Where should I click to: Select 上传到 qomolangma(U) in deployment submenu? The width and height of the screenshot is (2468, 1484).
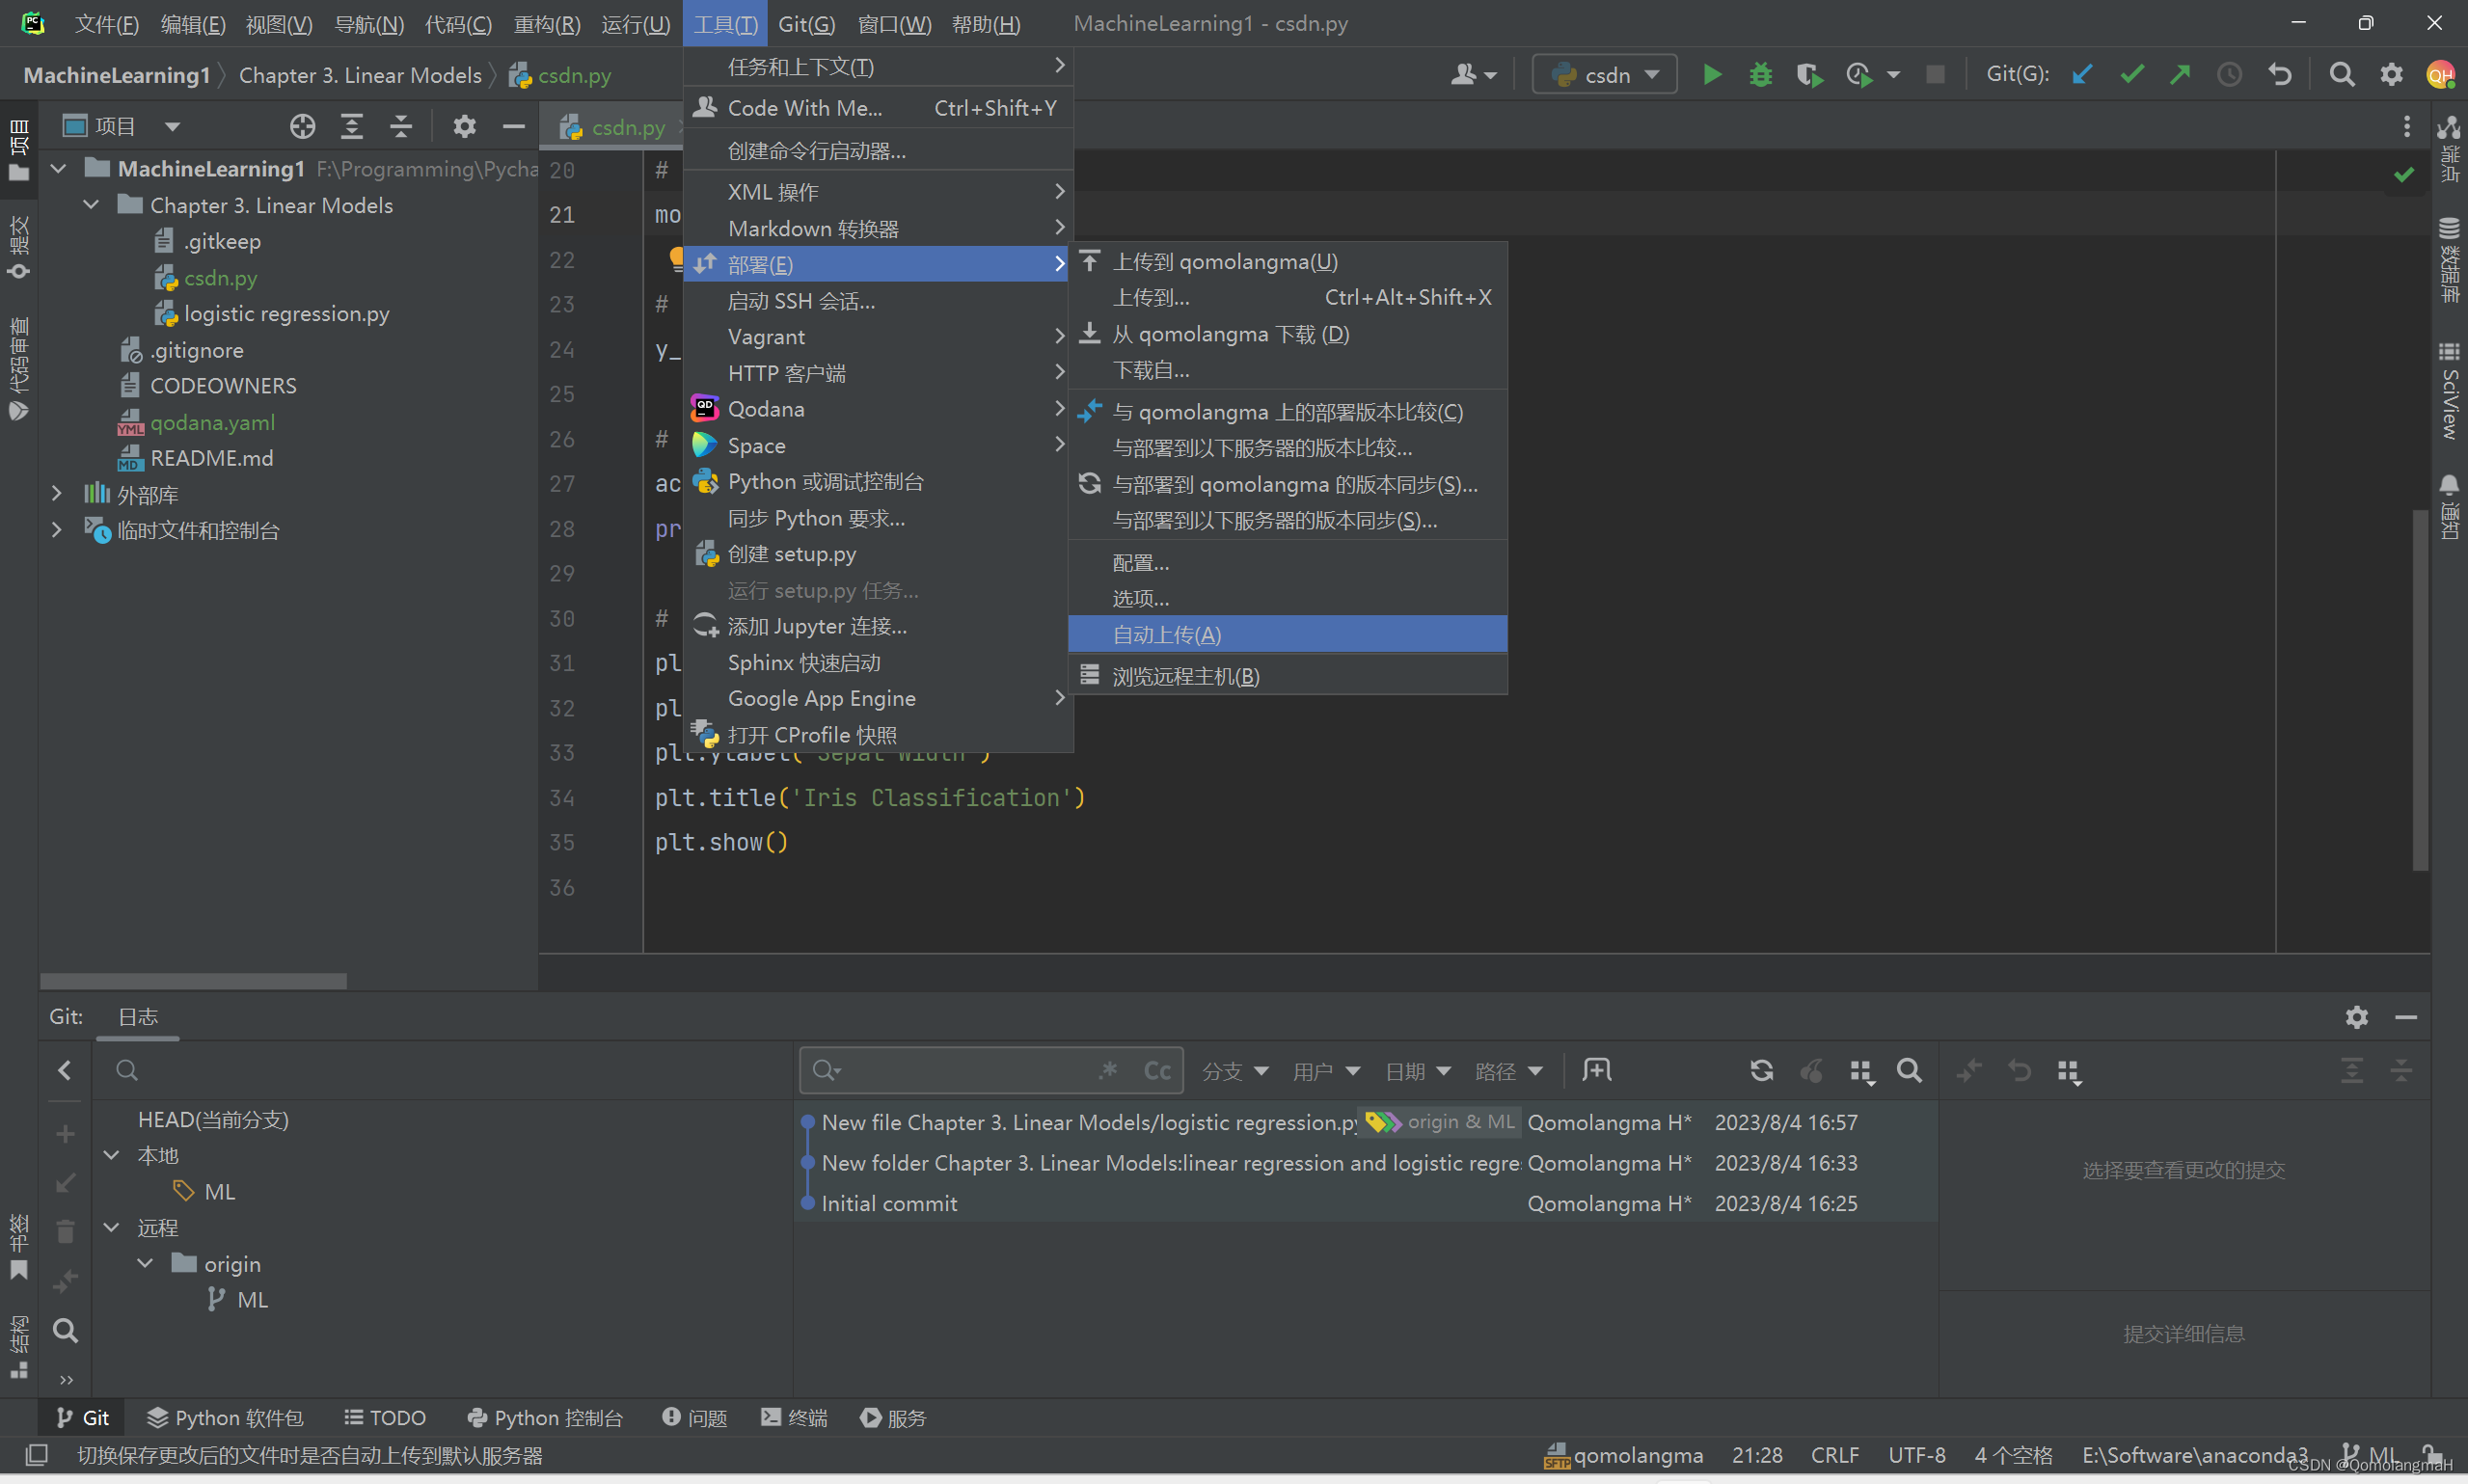tap(1287, 262)
